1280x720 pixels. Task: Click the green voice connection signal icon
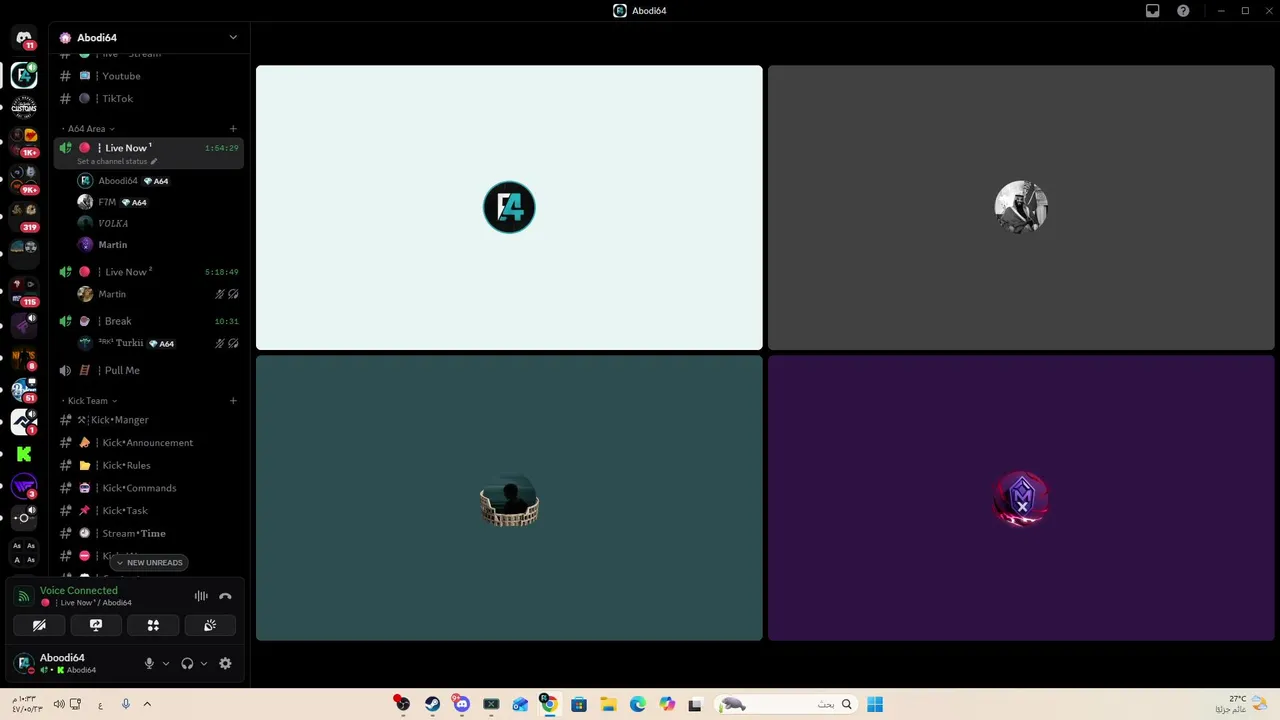(x=24, y=596)
